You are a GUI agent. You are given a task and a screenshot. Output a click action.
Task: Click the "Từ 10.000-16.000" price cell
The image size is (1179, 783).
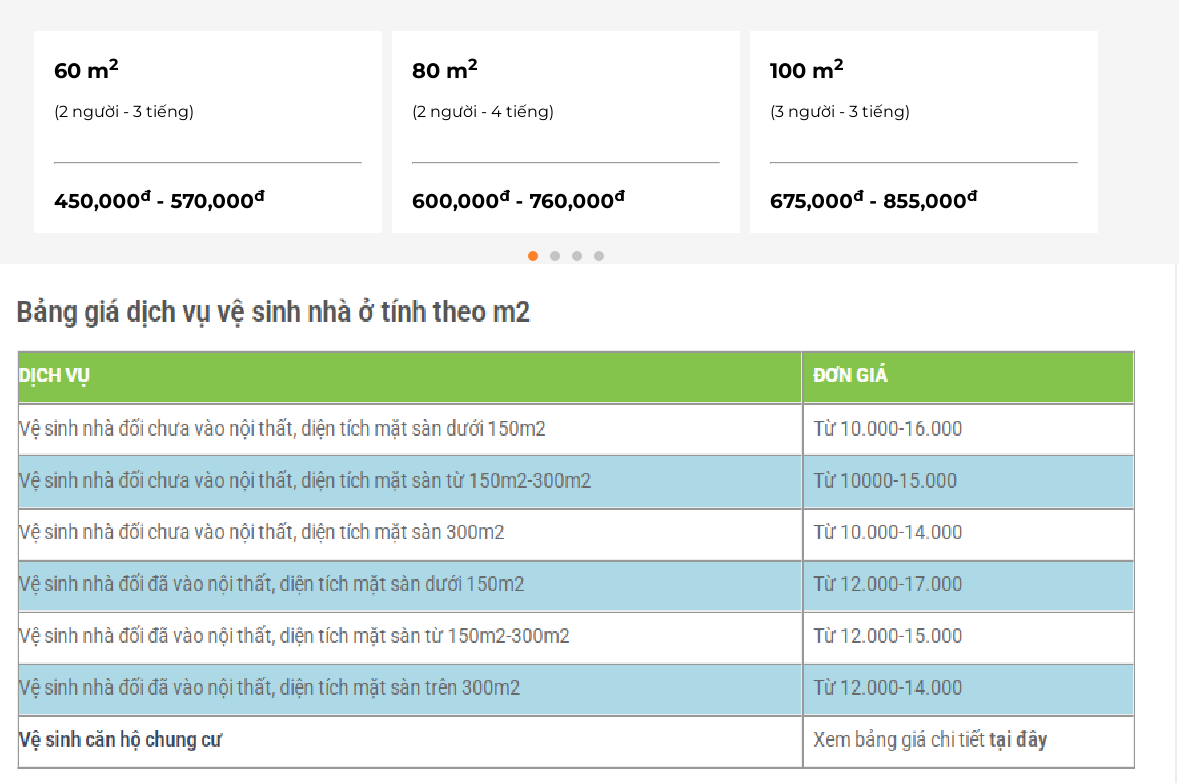tap(888, 429)
